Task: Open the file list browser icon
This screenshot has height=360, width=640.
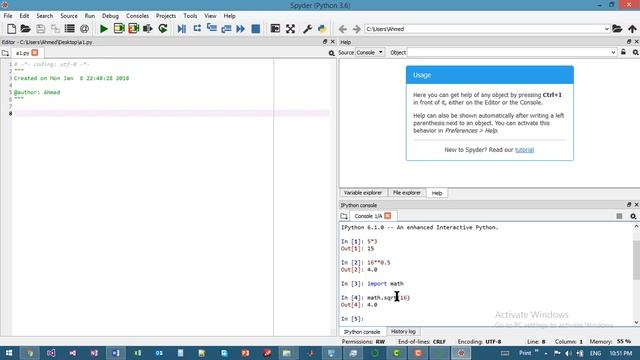Action: [x=70, y=29]
